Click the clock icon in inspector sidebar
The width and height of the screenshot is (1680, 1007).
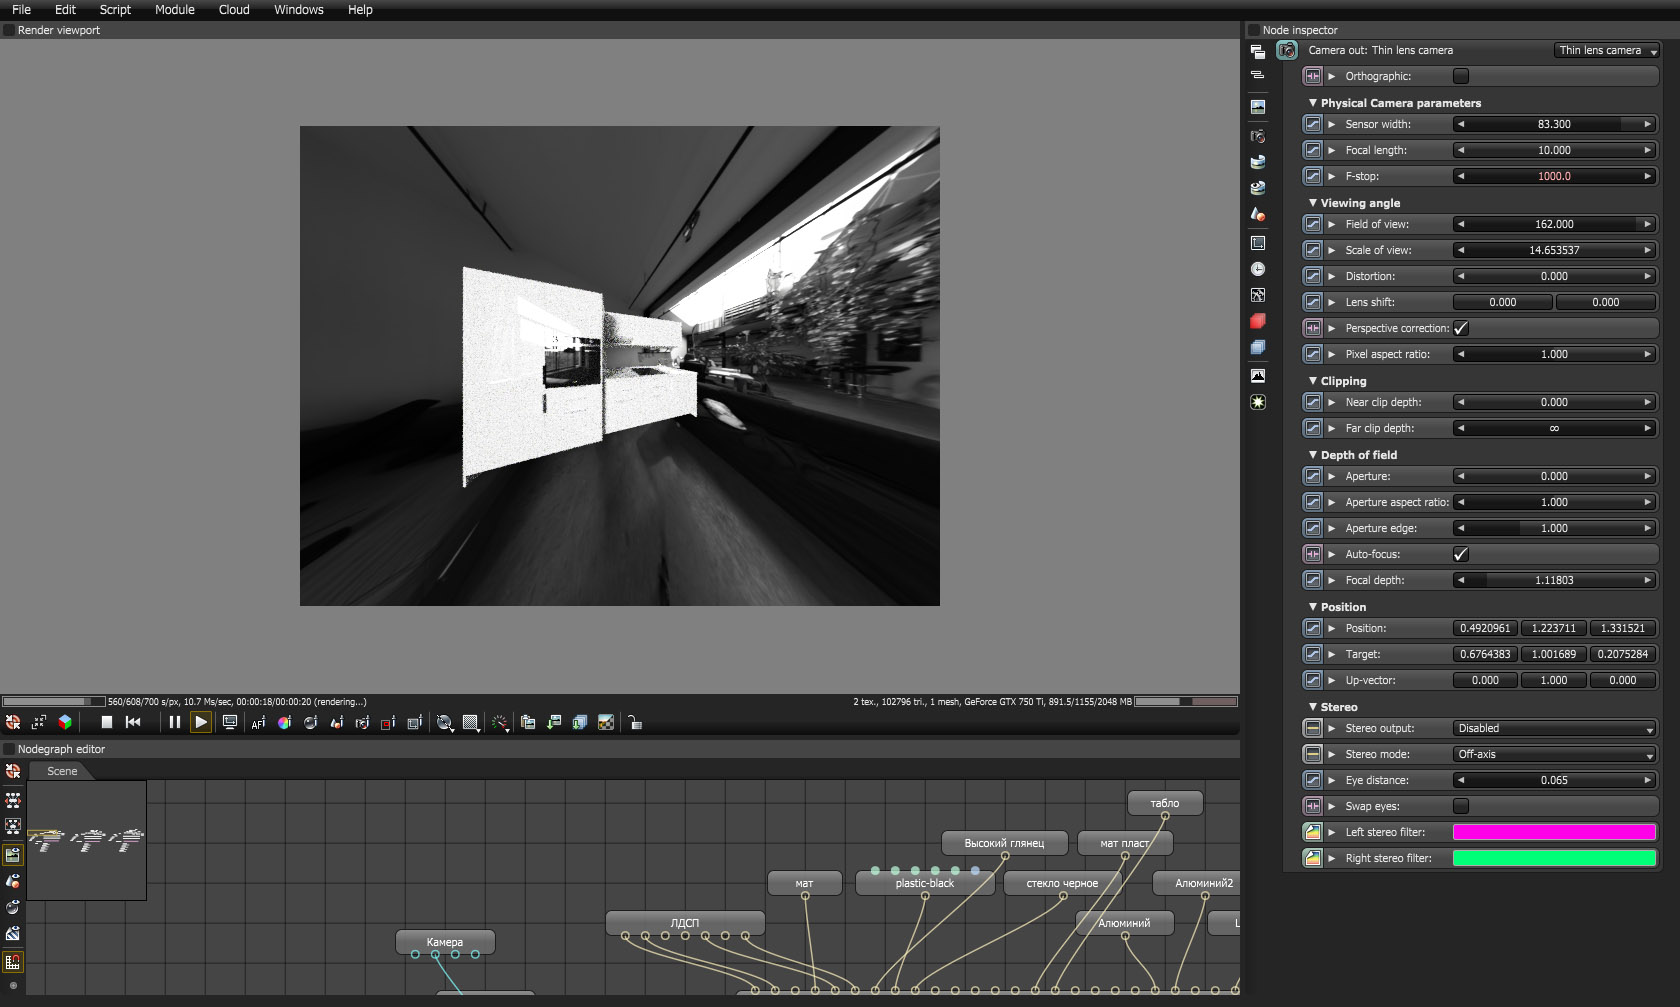1258,269
